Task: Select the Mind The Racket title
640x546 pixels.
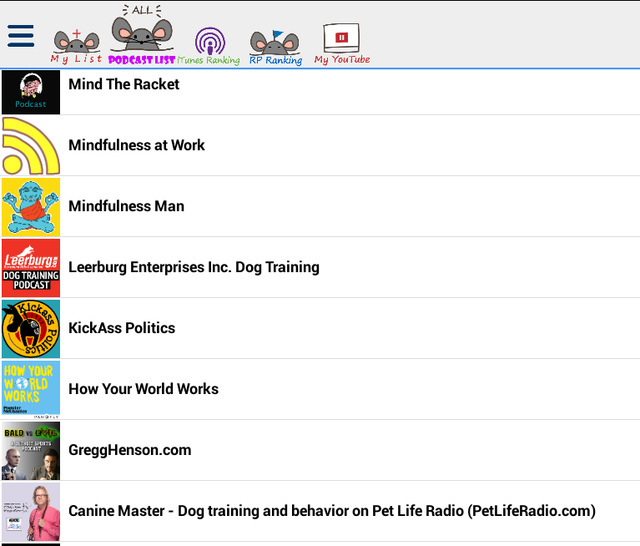Action: (124, 84)
